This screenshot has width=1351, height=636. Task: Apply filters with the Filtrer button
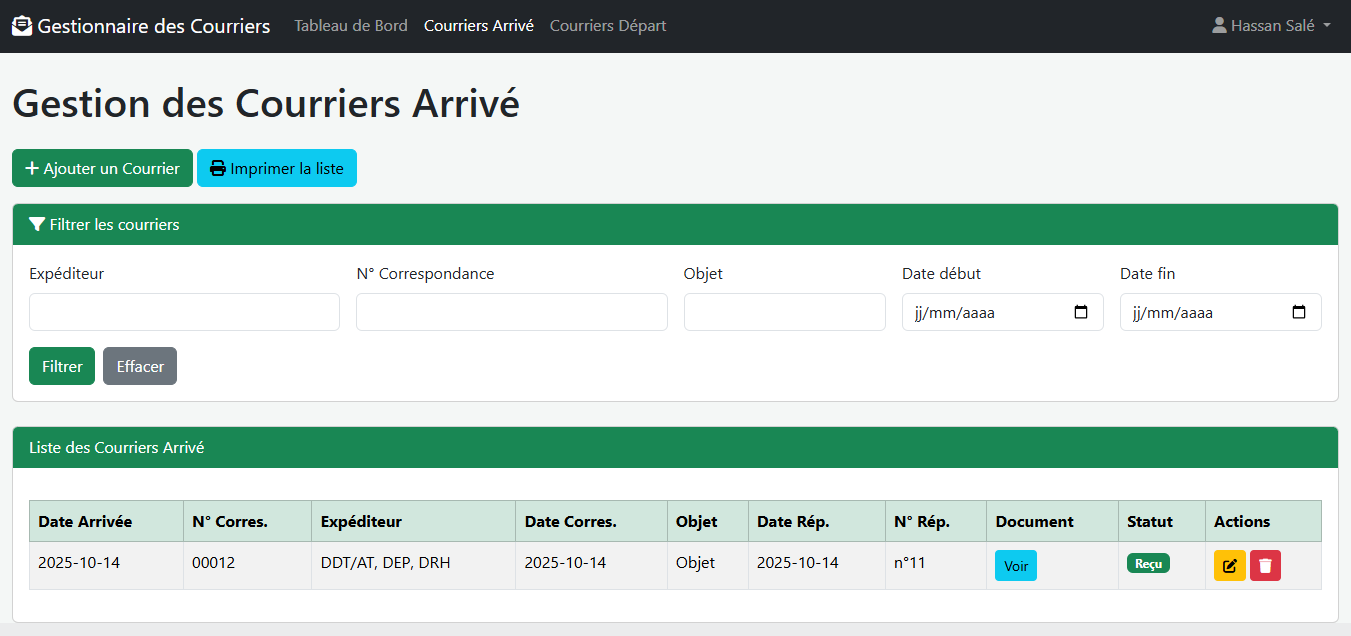[62, 366]
